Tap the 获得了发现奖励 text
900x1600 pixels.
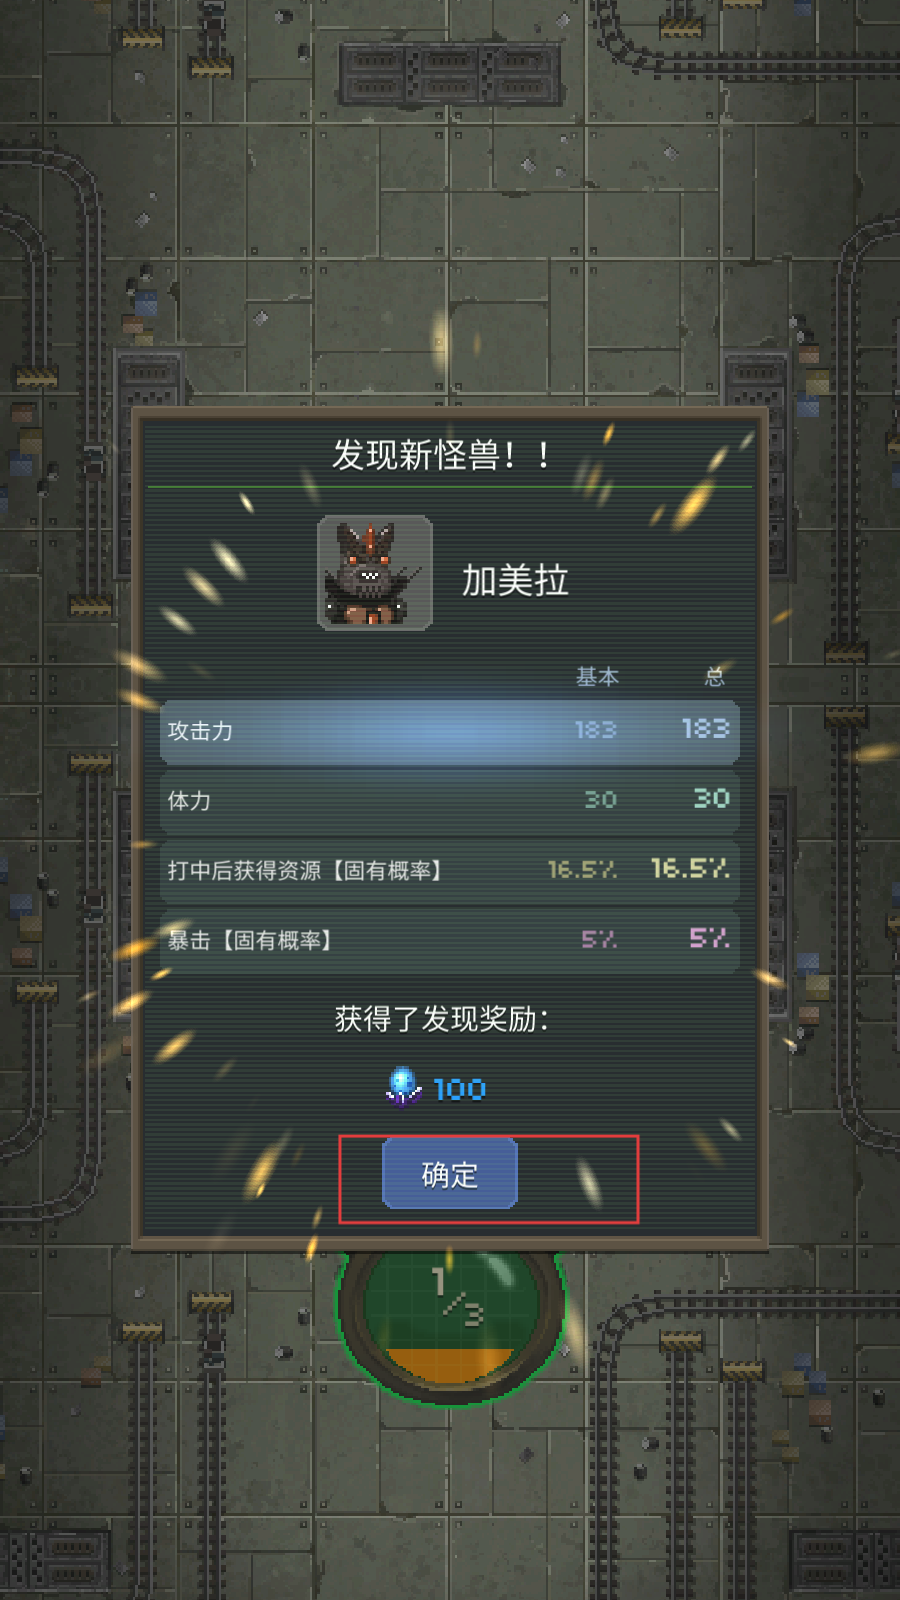point(441,1019)
